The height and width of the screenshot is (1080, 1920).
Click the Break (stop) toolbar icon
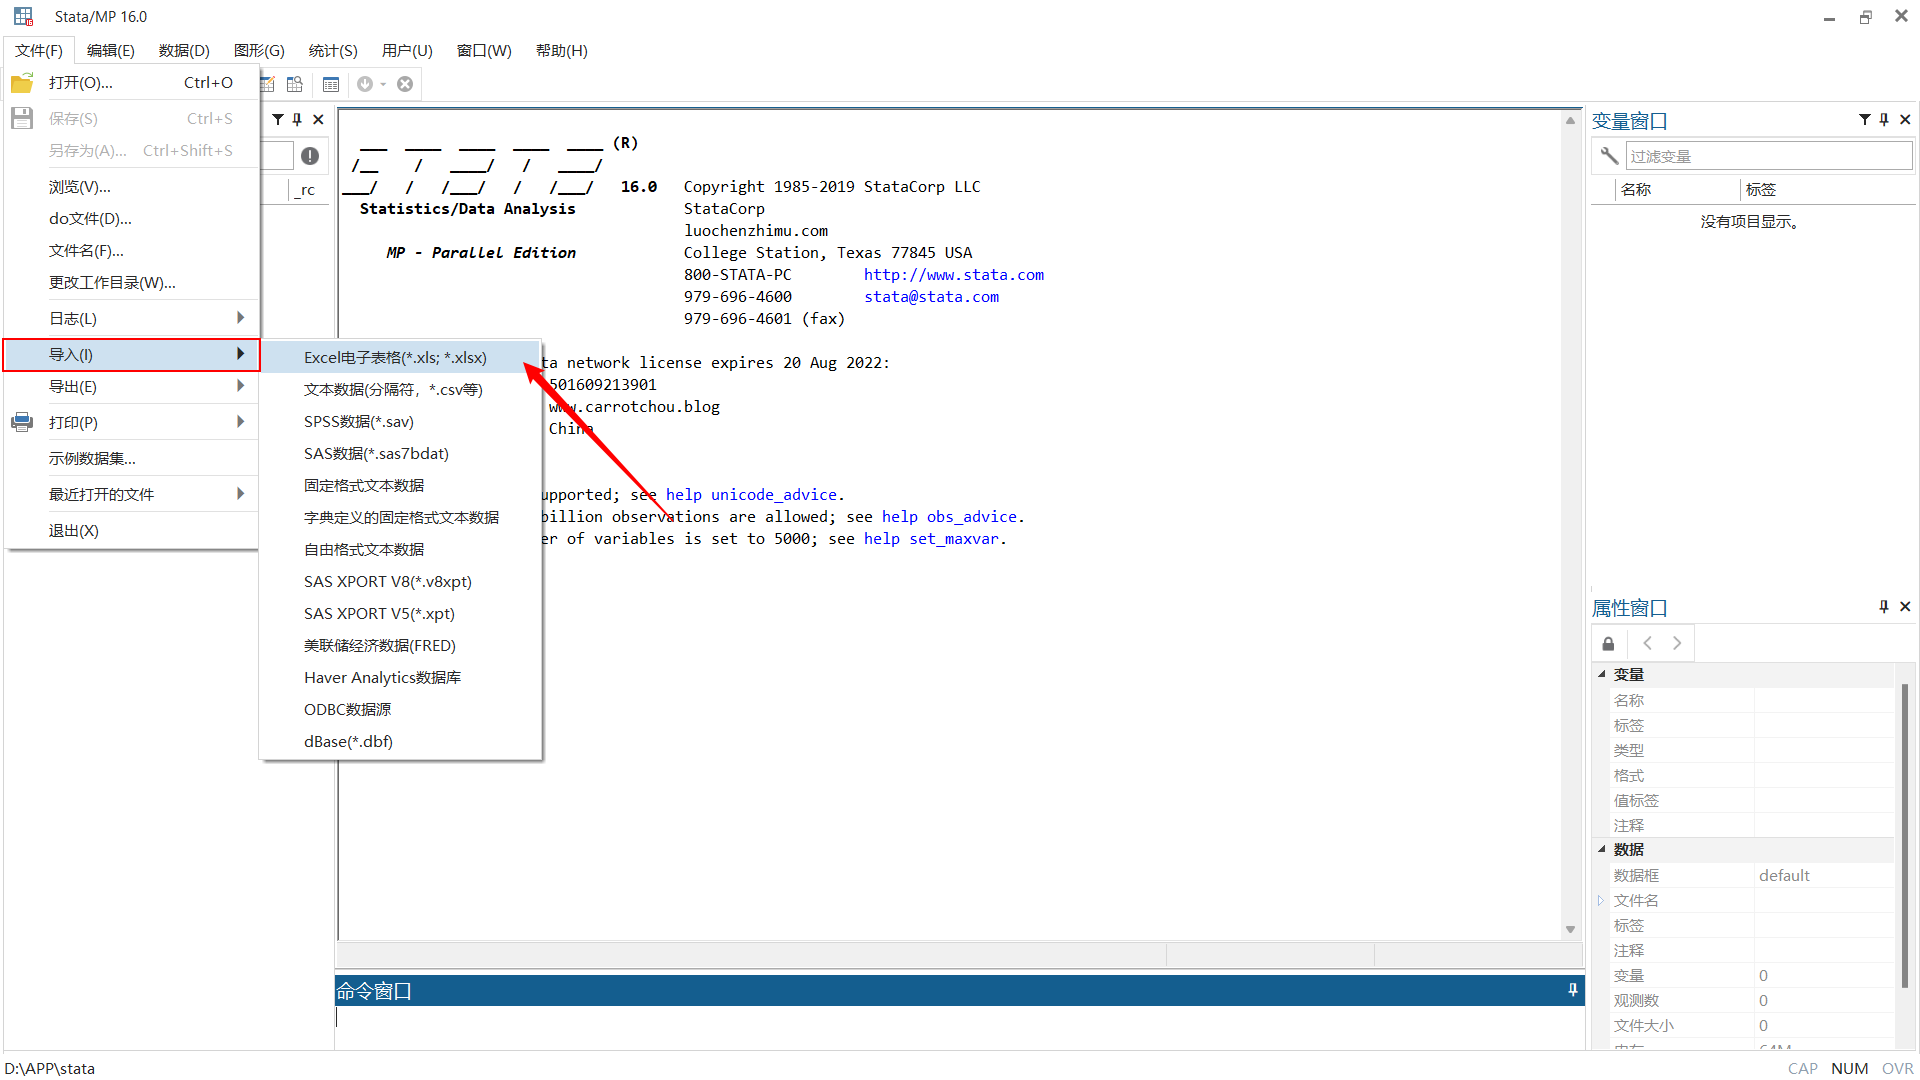[405, 84]
